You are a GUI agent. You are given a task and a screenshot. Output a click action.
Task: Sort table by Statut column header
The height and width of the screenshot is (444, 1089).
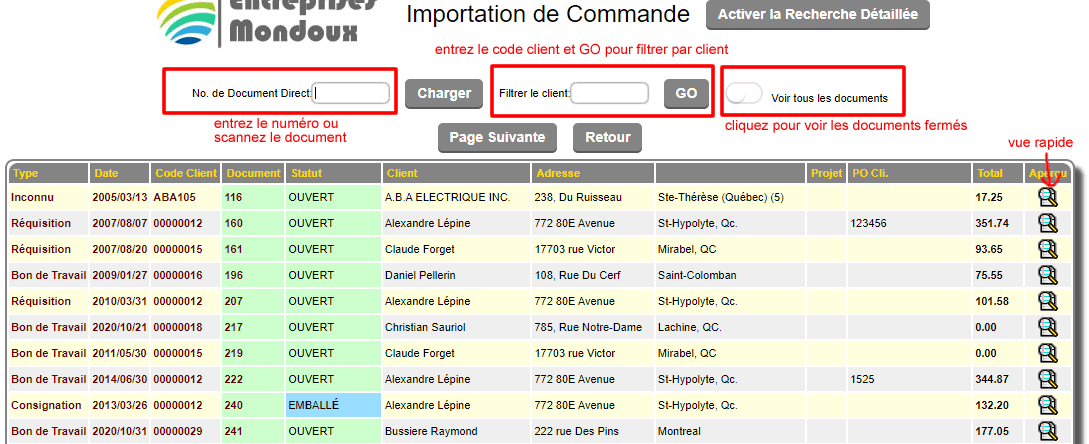(306, 173)
